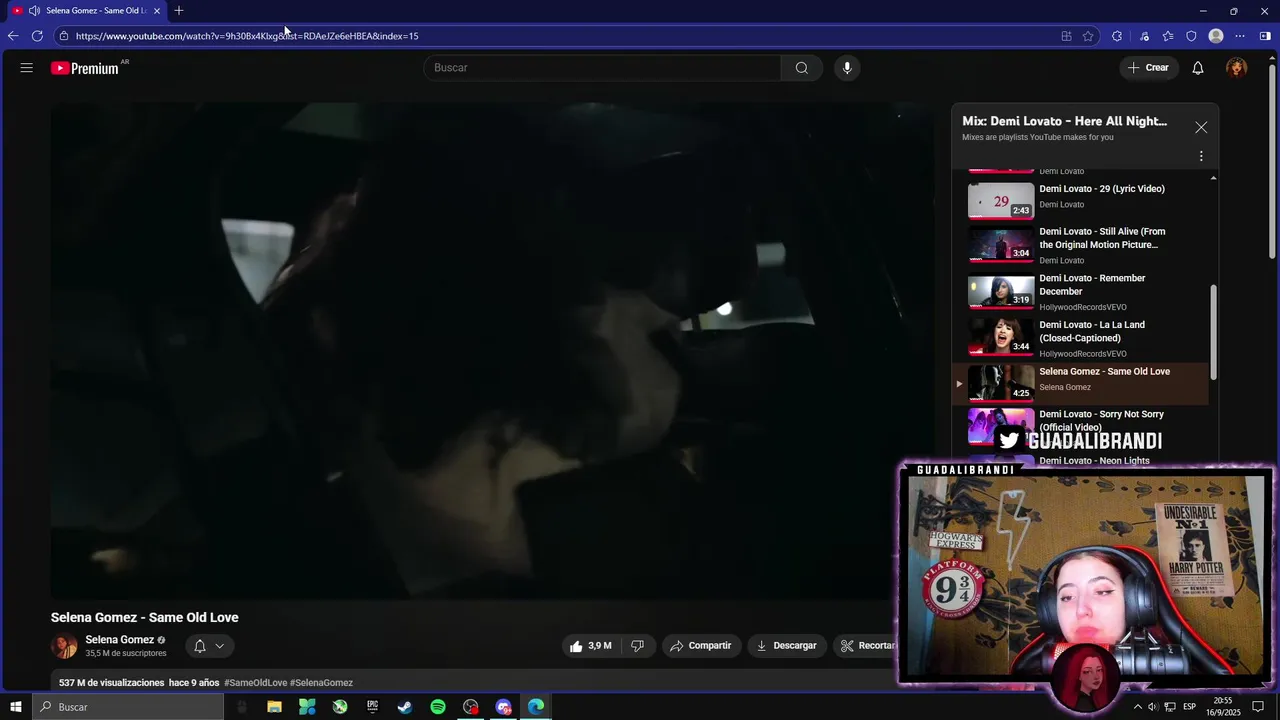Open the apps icon in address bar
This screenshot has width=1280, height=720.
tap(1066, 36)
